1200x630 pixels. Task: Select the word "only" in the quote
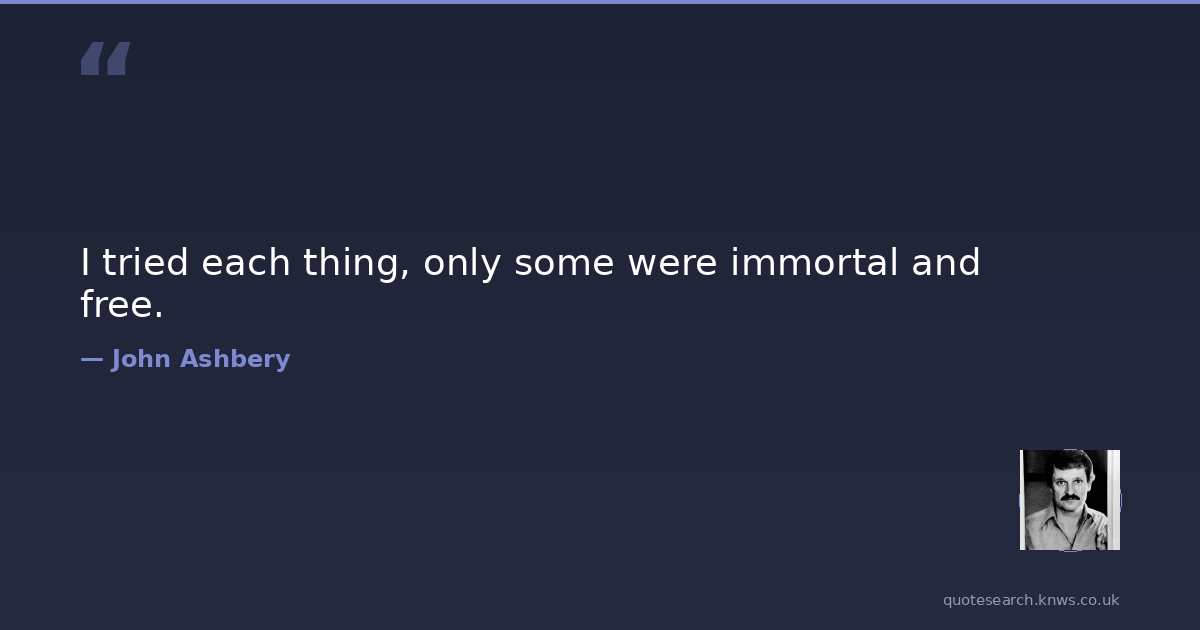pos(461,265)
